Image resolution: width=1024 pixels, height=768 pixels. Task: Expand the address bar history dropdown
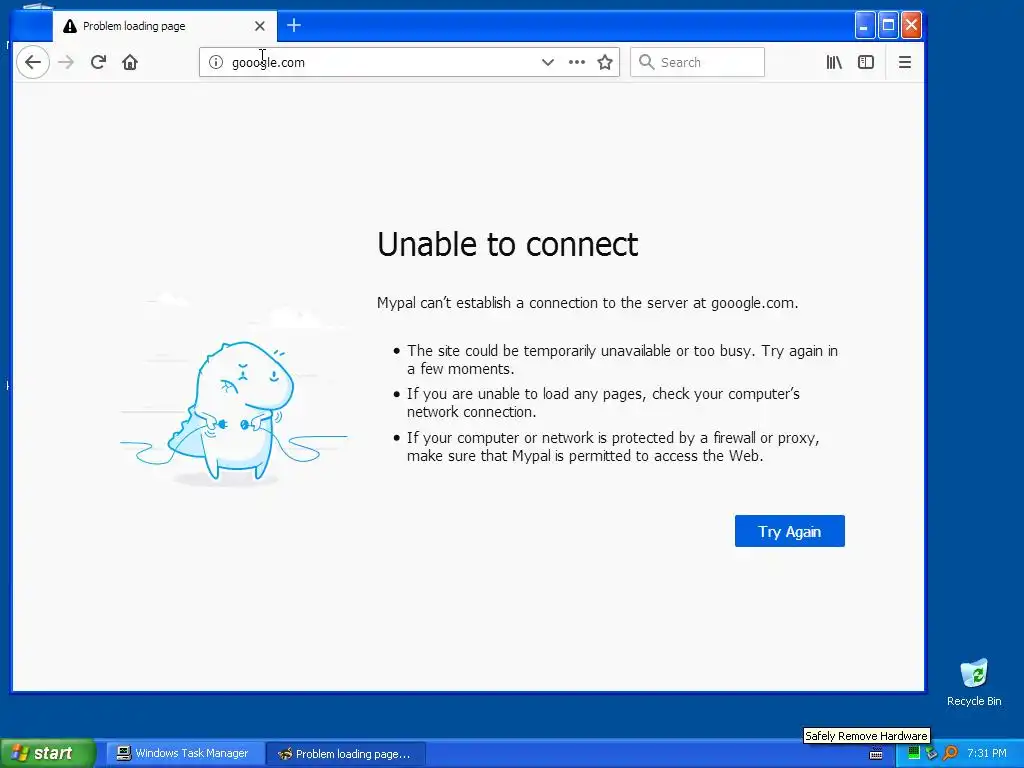[x=548, y=62]
